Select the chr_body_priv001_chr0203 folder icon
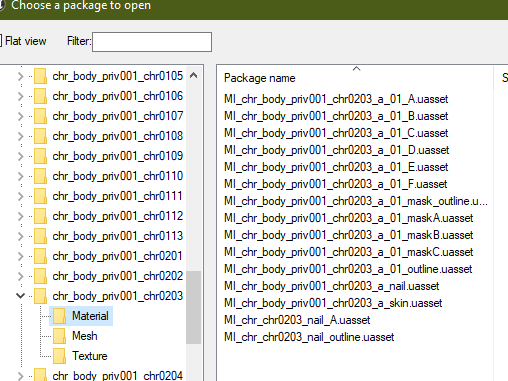 coord(40,296)
